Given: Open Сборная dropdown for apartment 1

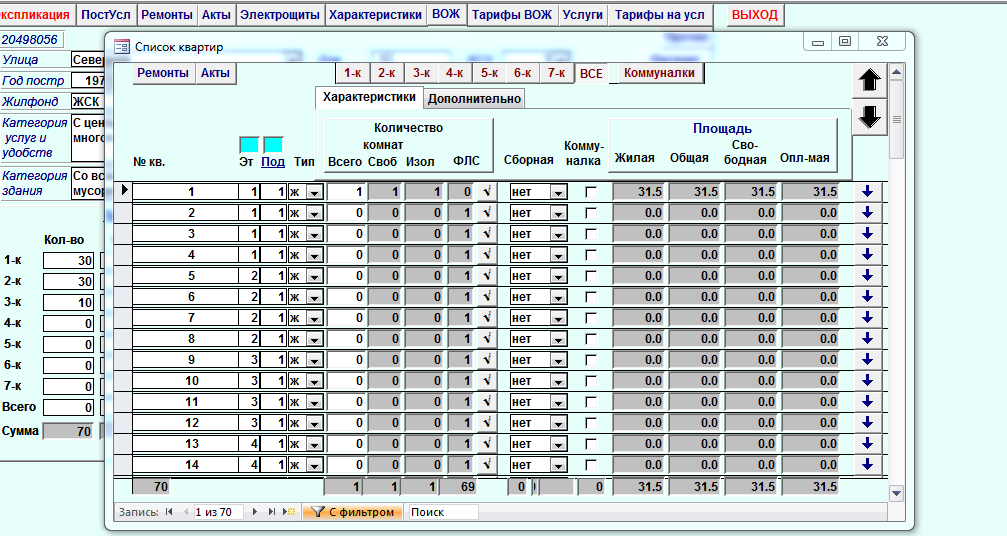Looking at the screenshot, I should tap(558, 192).
